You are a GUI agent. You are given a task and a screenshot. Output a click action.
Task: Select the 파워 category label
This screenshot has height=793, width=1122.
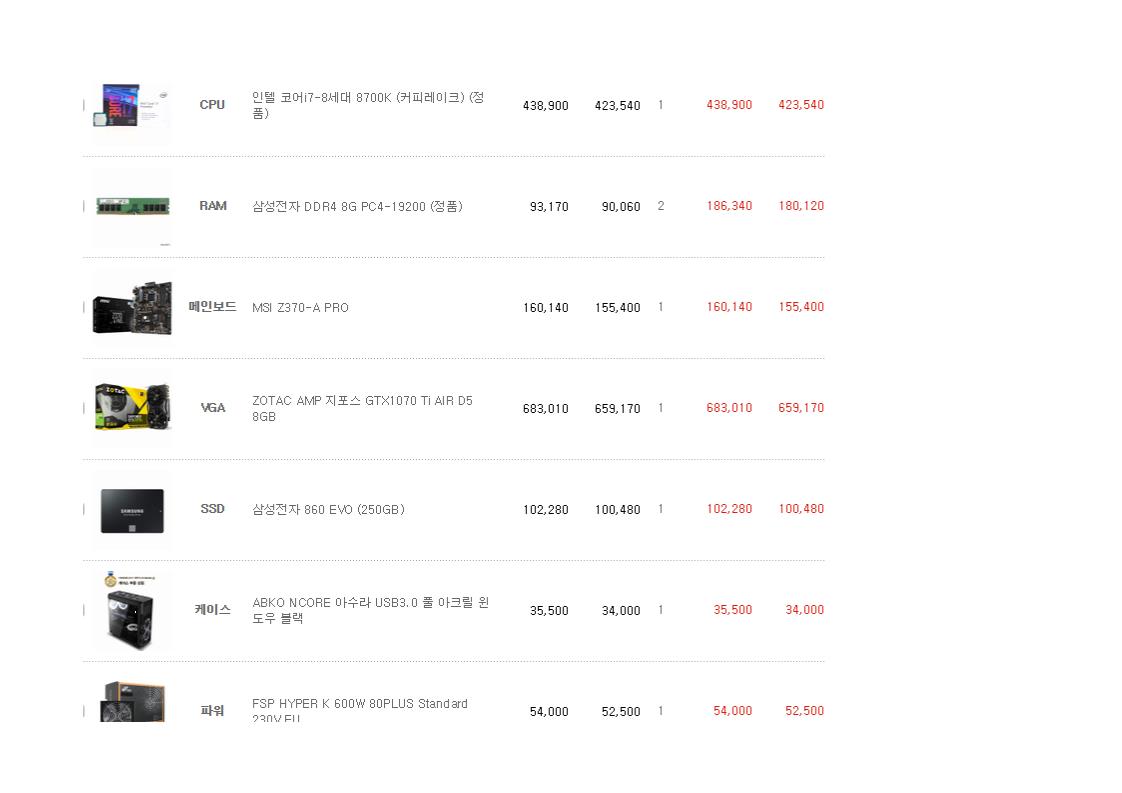[x=212, y=711]
